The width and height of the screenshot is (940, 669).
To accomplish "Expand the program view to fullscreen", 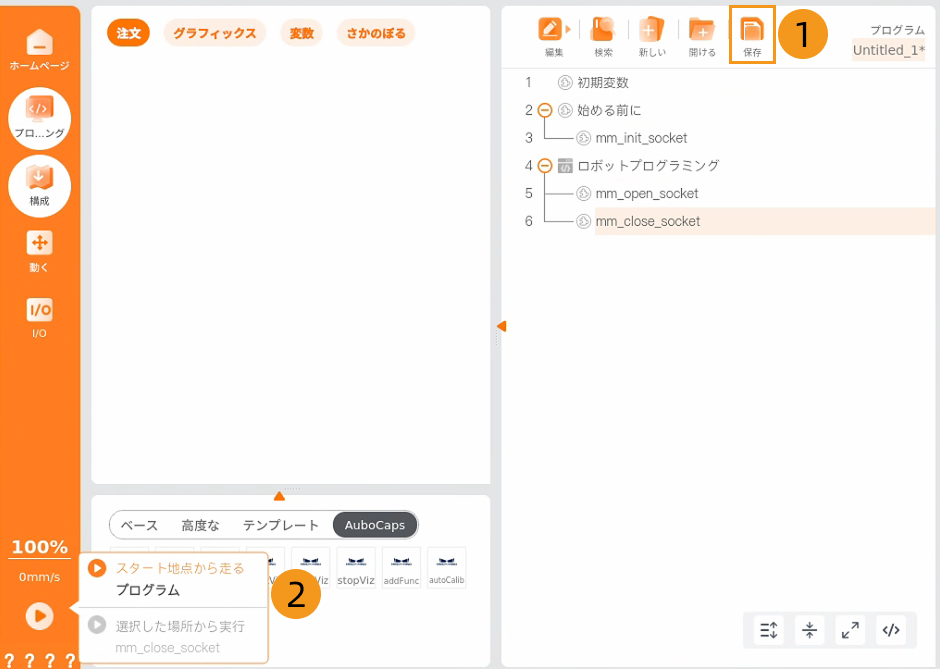I will click(x=850, y=630).
